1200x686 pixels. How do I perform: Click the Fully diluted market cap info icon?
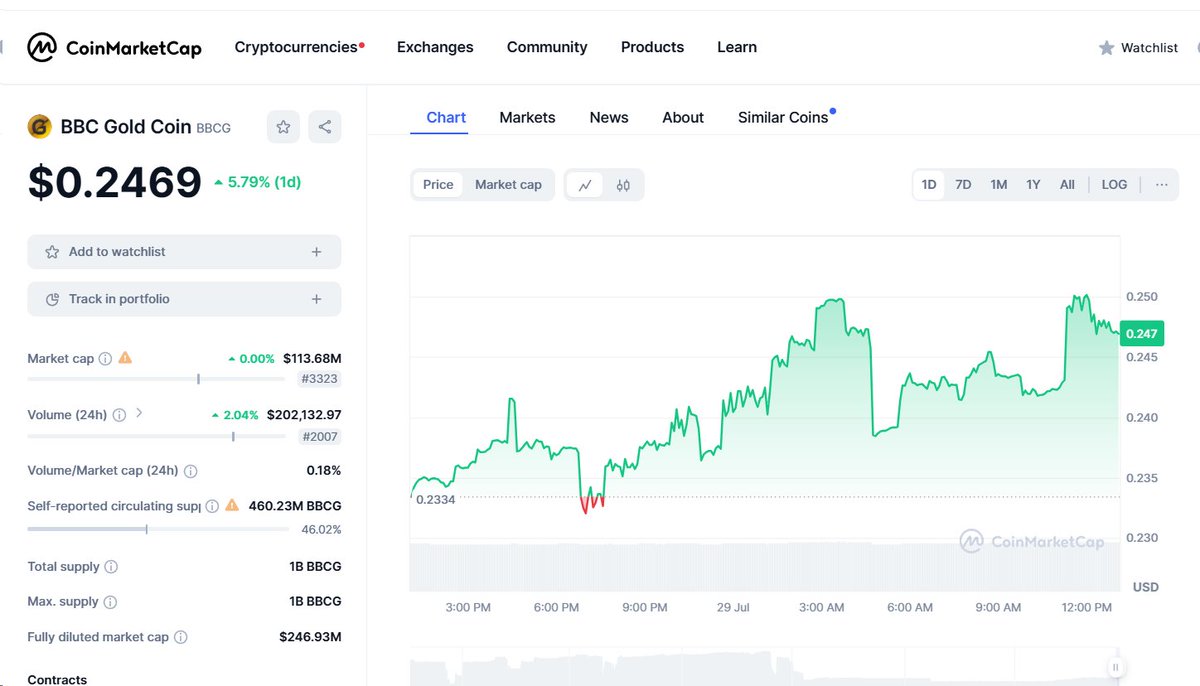pos(181,637)
